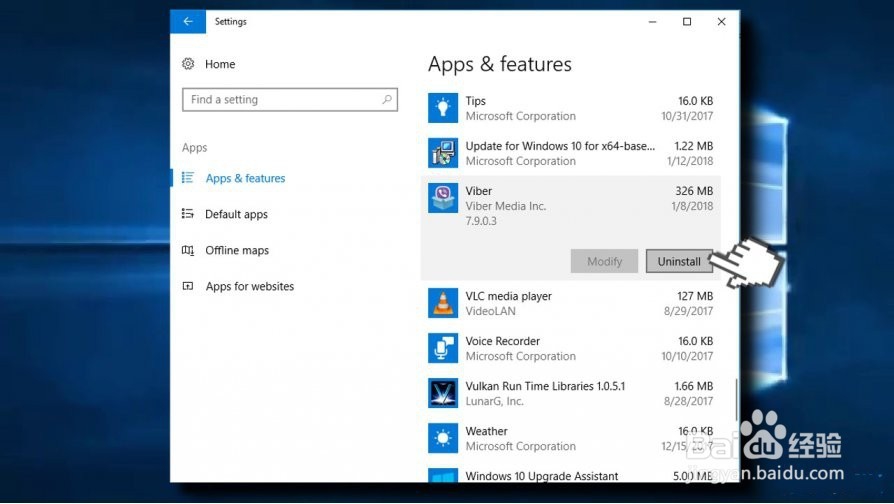The height and width of the screenshot is (504, 894).
Task: Click the Home gear icon
Action: coord(188,64)
